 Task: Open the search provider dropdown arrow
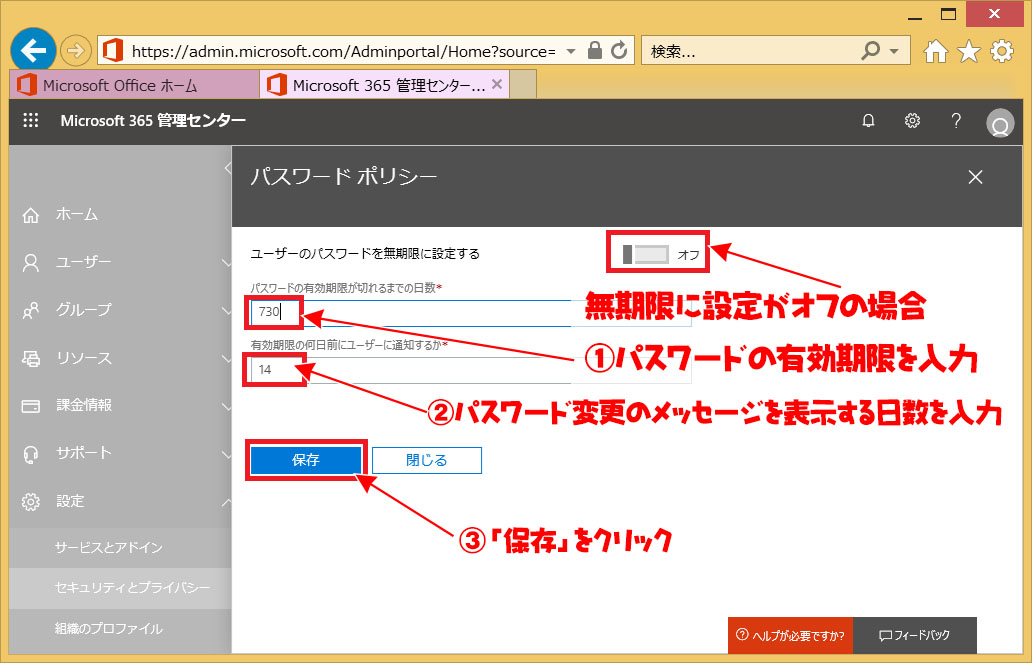coord(894,51)
